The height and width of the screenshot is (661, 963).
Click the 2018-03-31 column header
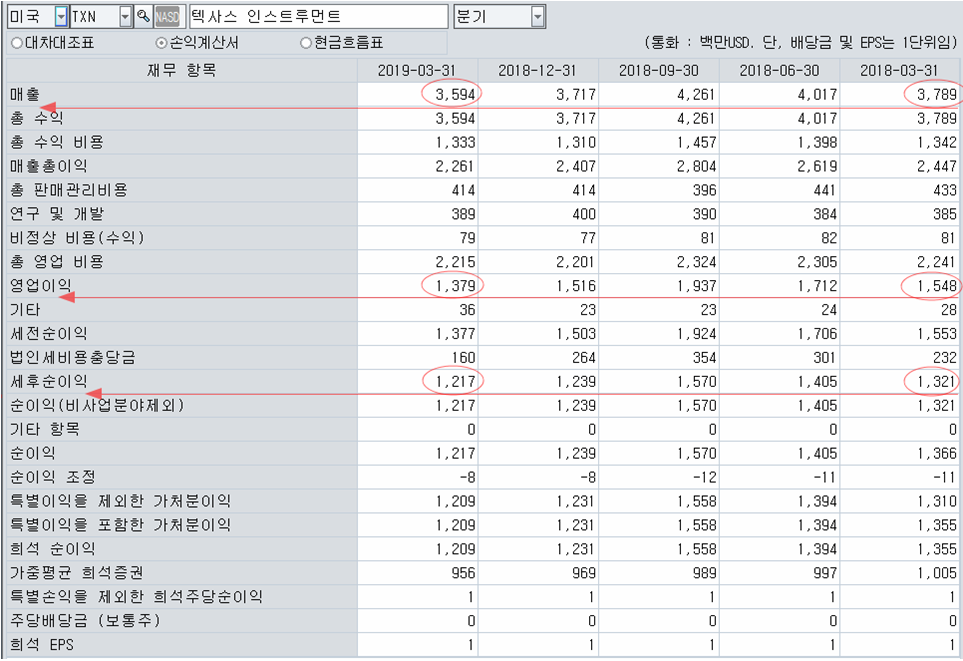pos(901,68)
